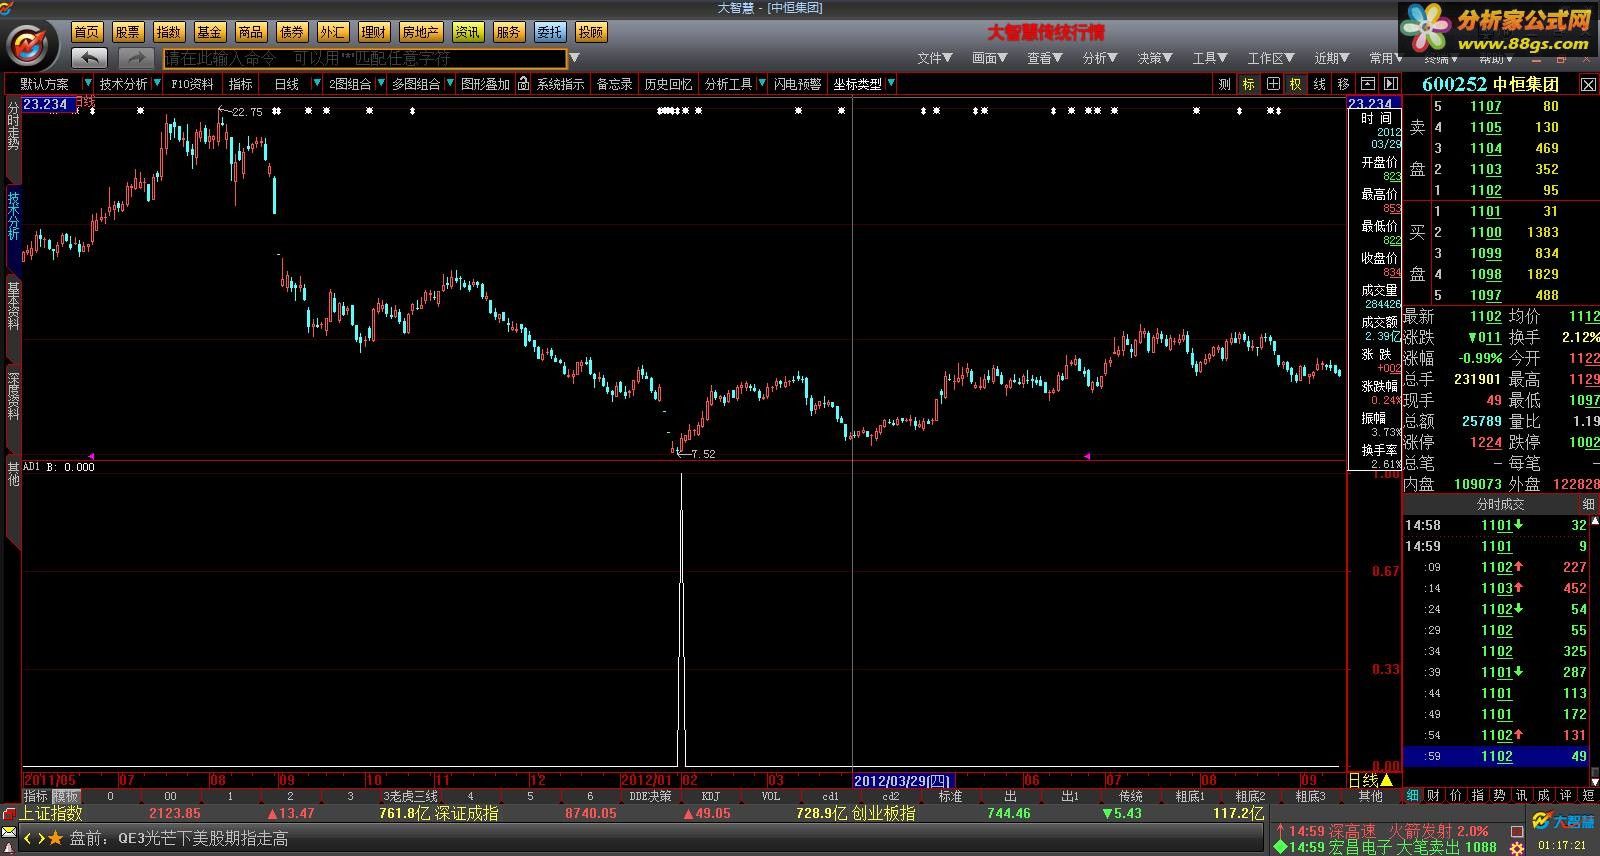
Task: Toggle the 线 line drawing button
Action: pyautogui.click(x=1320, y=84)
